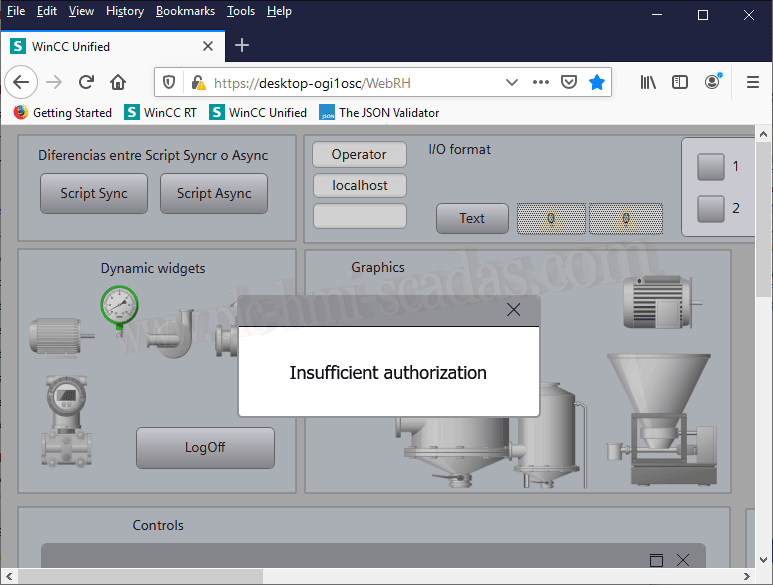Click the Save to Pocket icon
The height and width of the screenshot is (585, 773).
pyautogui.click(x=568, y=82)
